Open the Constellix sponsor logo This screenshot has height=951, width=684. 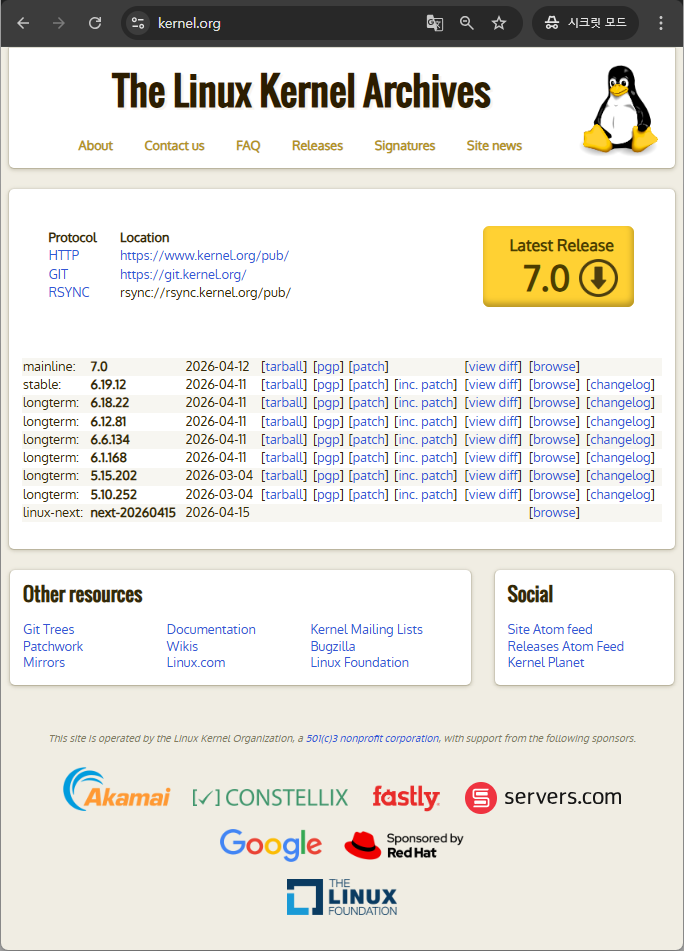(270, 797)
